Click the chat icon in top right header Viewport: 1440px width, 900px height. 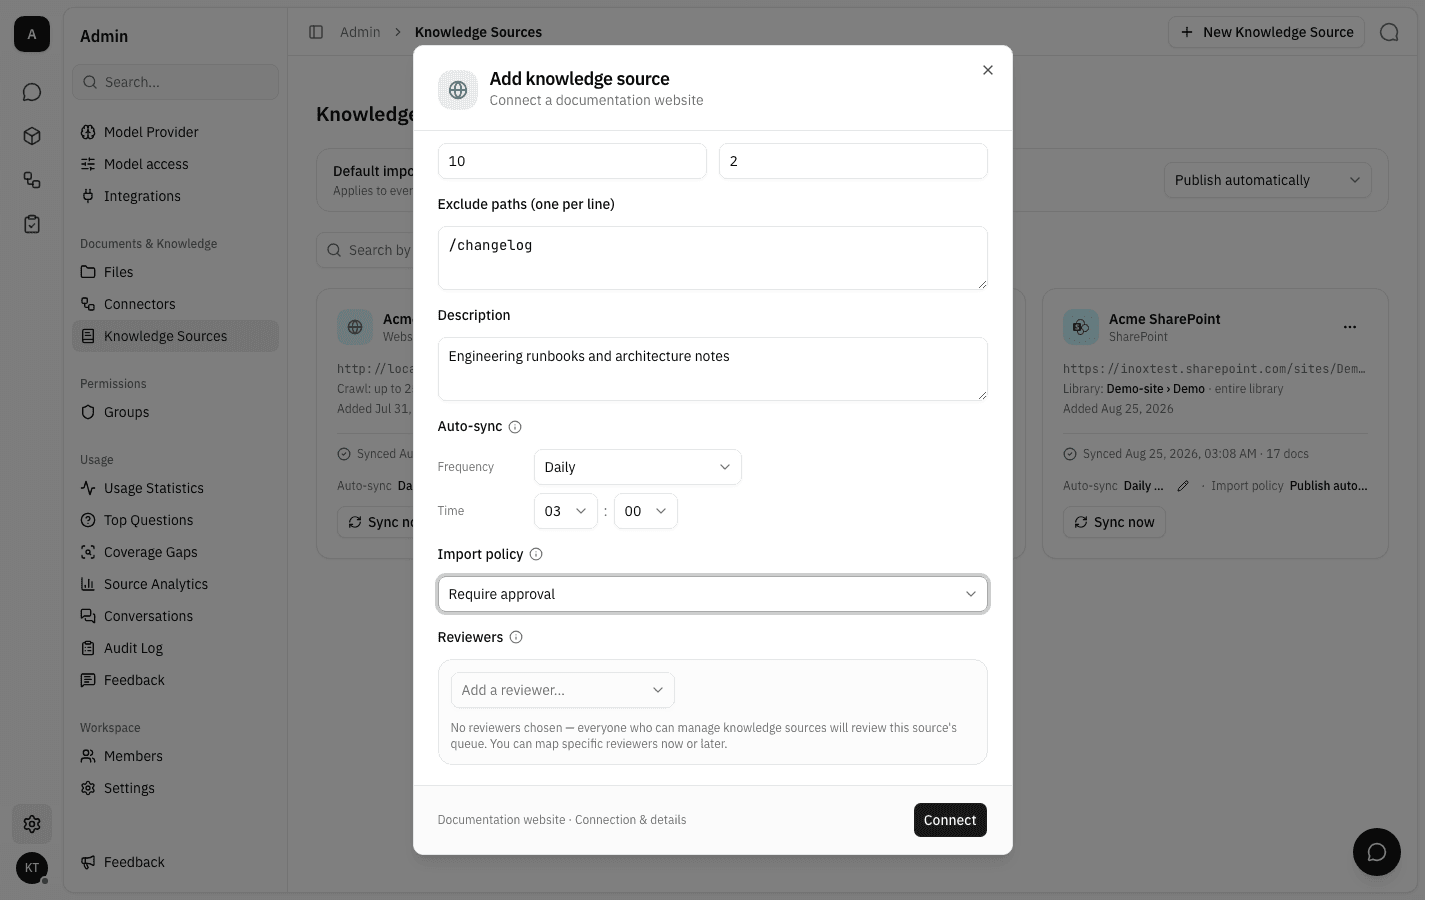(1389, 32)
